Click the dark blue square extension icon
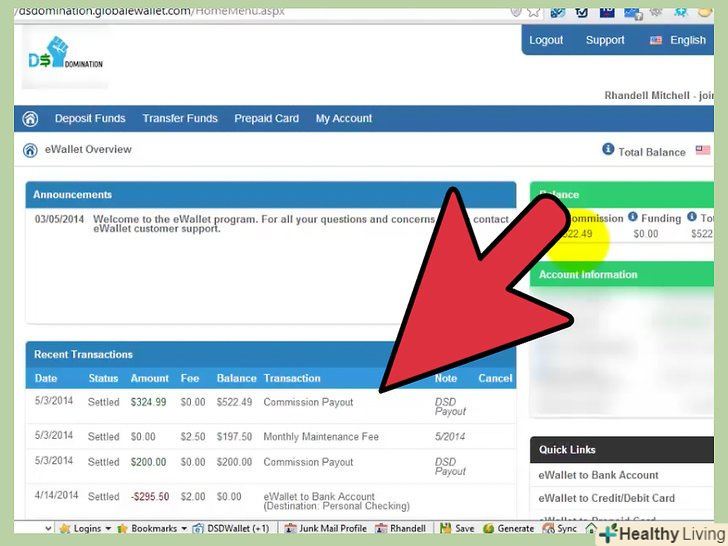The image size is (728, 546). pyautogui.click(x=607, y=12)
